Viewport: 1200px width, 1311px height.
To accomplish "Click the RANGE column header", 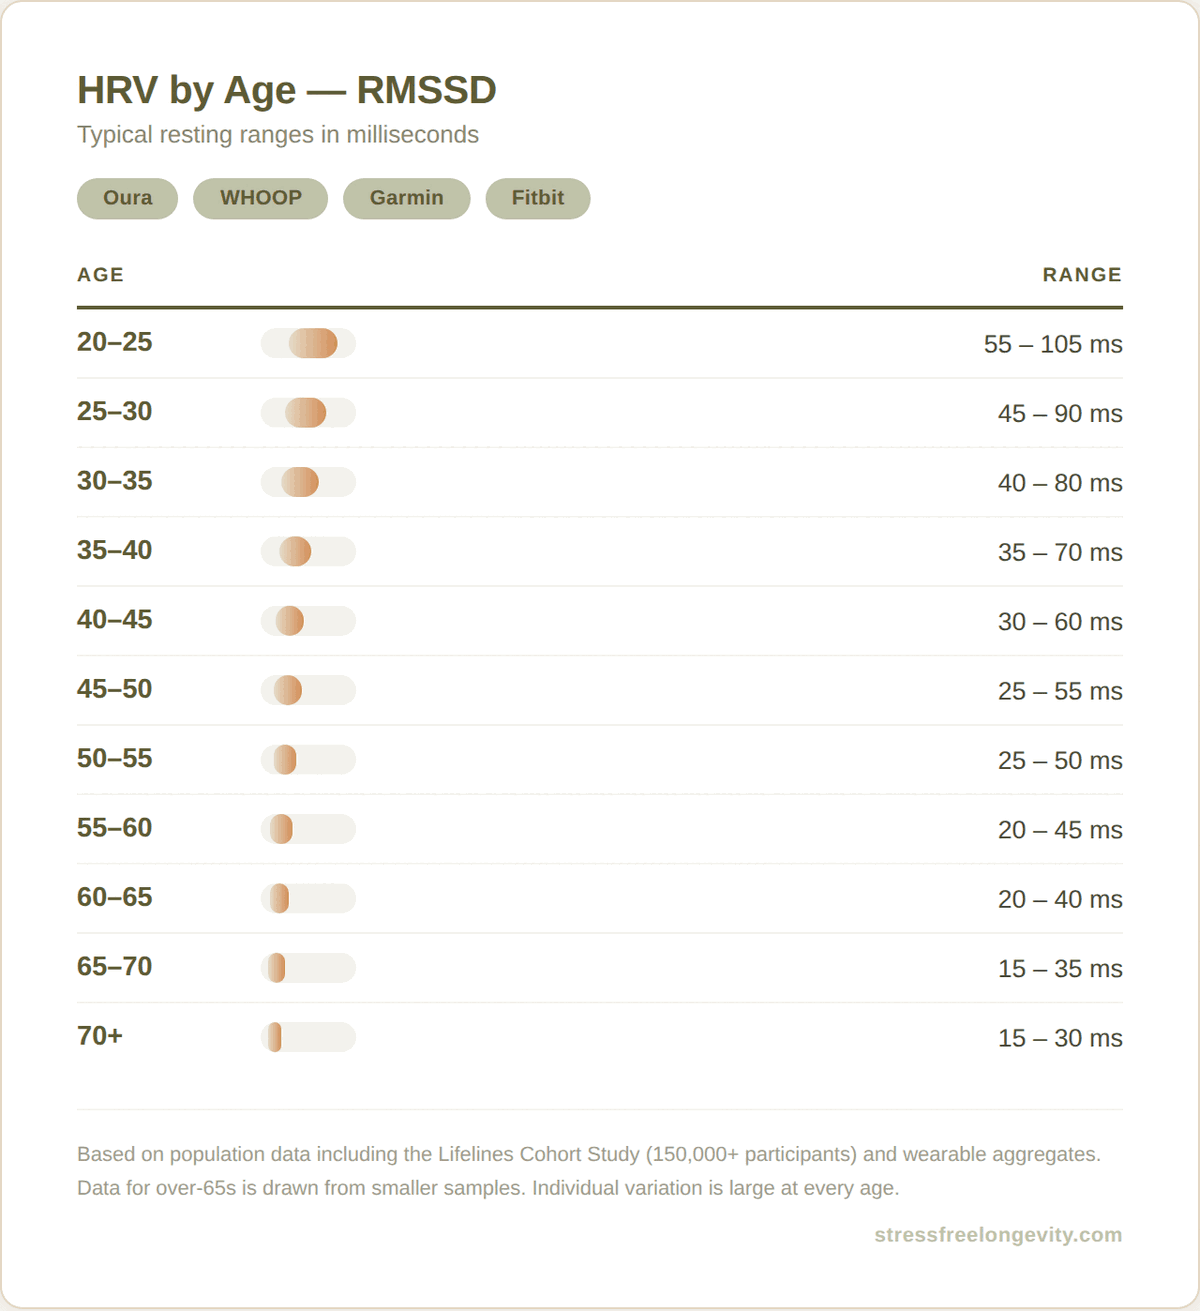I will [1083, 274].
